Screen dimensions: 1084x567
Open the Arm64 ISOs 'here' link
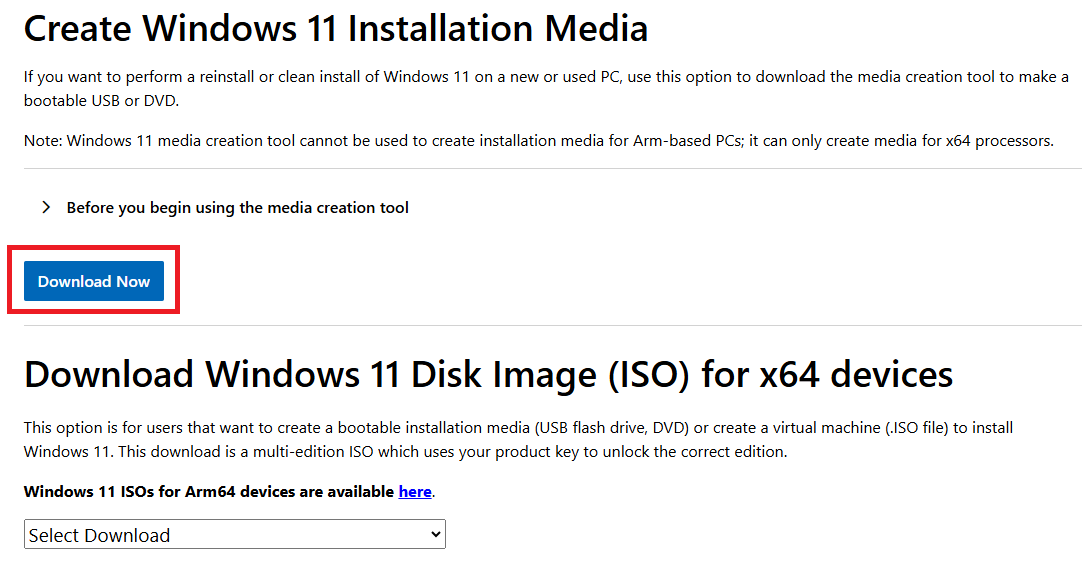pyautogui.click(x=415, y=491)
